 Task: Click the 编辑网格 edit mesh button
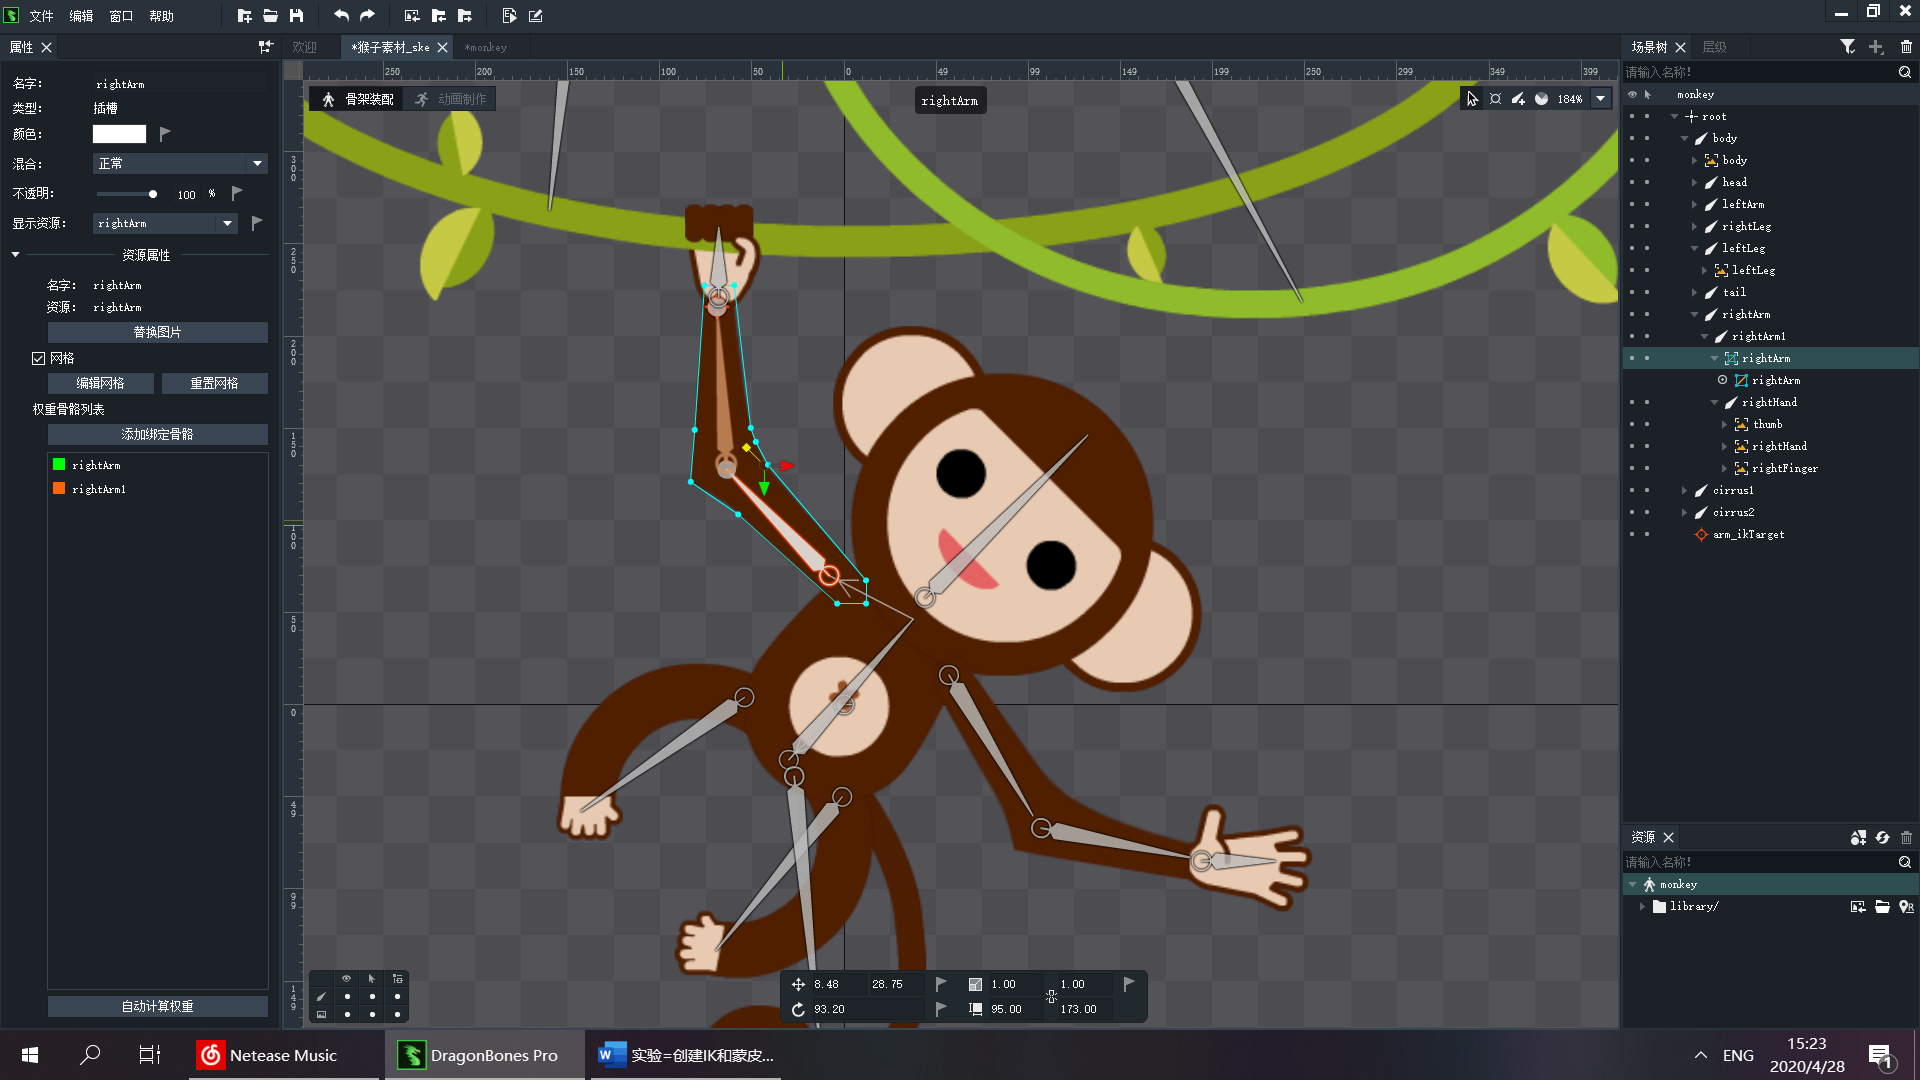pos(101,383)
